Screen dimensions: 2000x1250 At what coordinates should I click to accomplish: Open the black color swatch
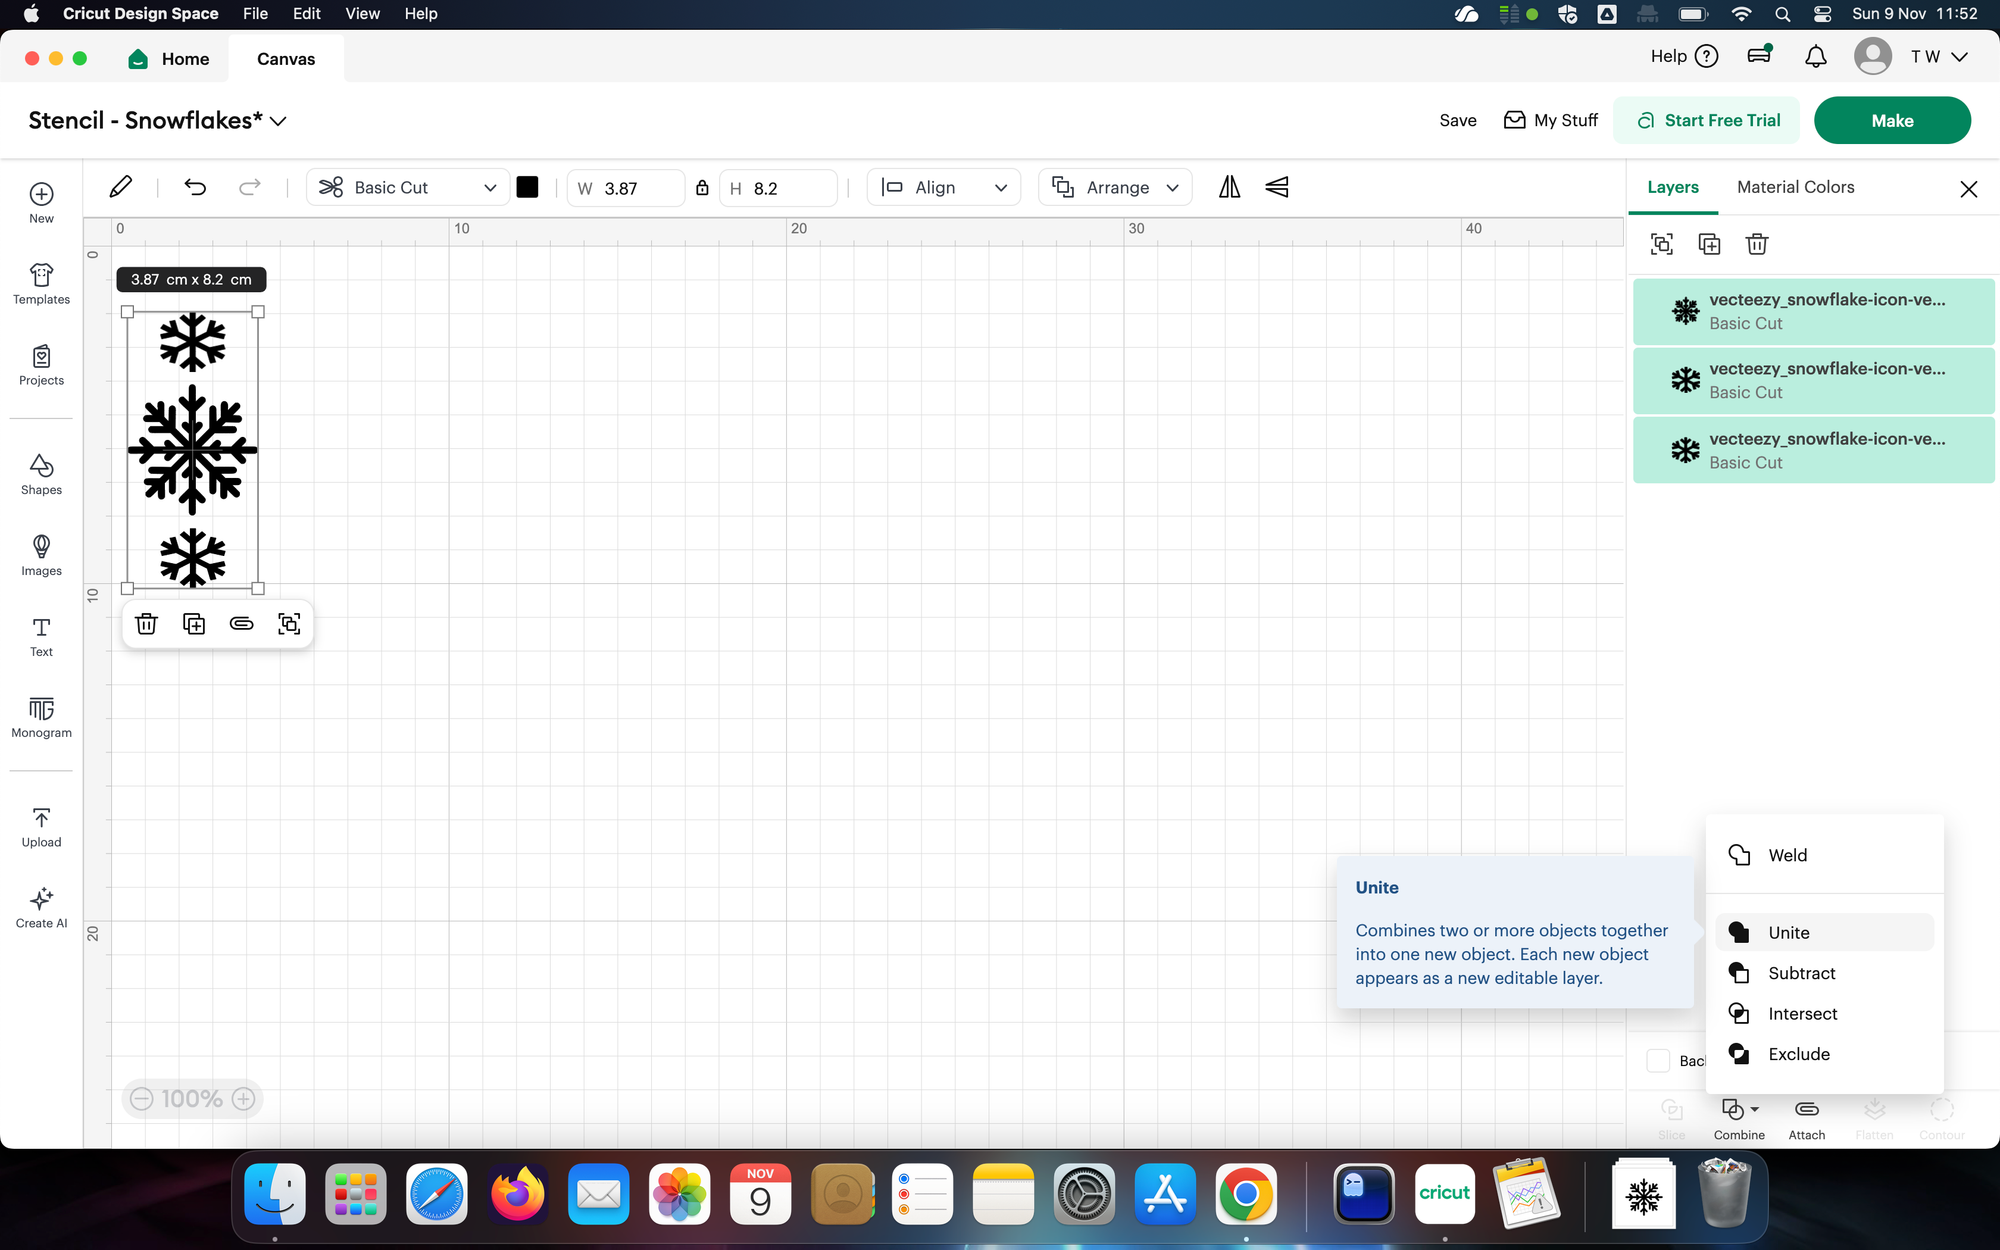(x=527, y=188)
